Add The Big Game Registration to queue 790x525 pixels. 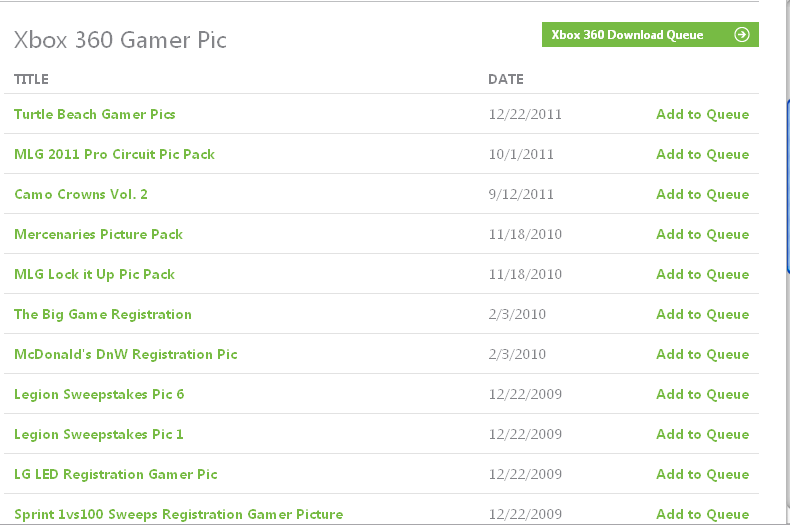tap(702, 314)
